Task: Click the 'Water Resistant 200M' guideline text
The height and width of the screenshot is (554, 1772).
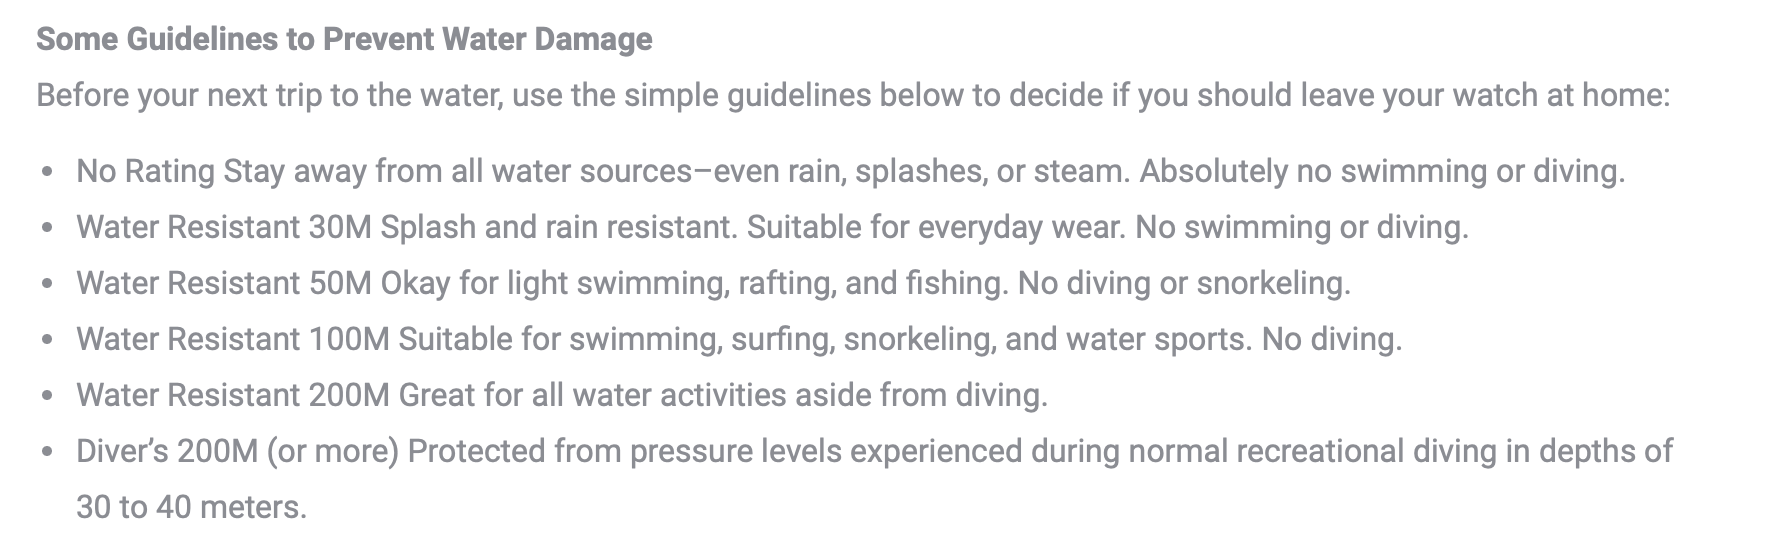Action: [x=562, y=396]
